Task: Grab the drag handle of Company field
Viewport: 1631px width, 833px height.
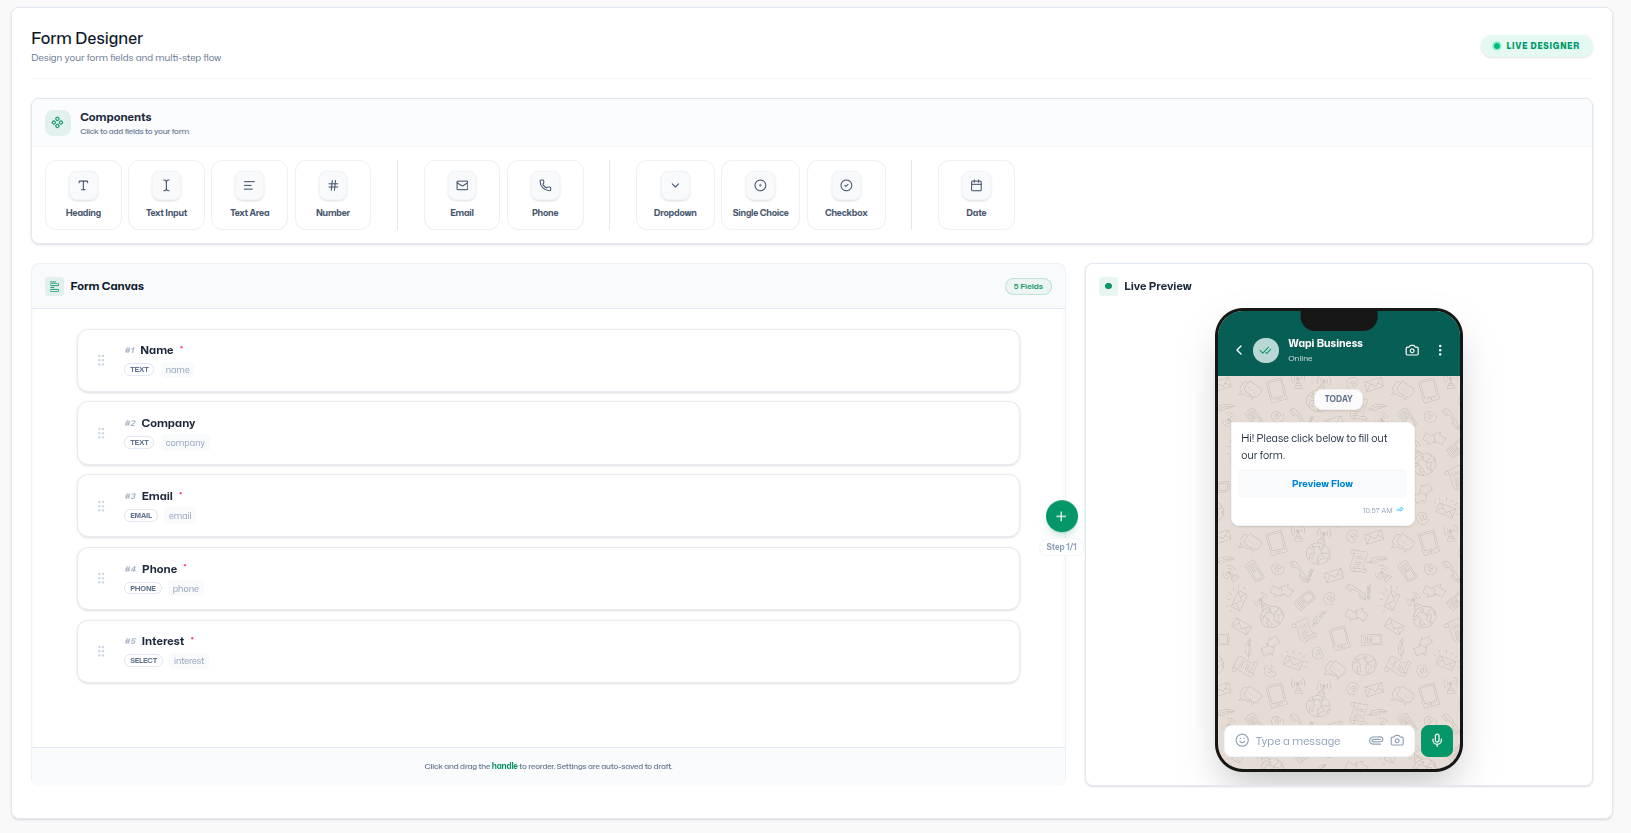Action: (101, 433)
